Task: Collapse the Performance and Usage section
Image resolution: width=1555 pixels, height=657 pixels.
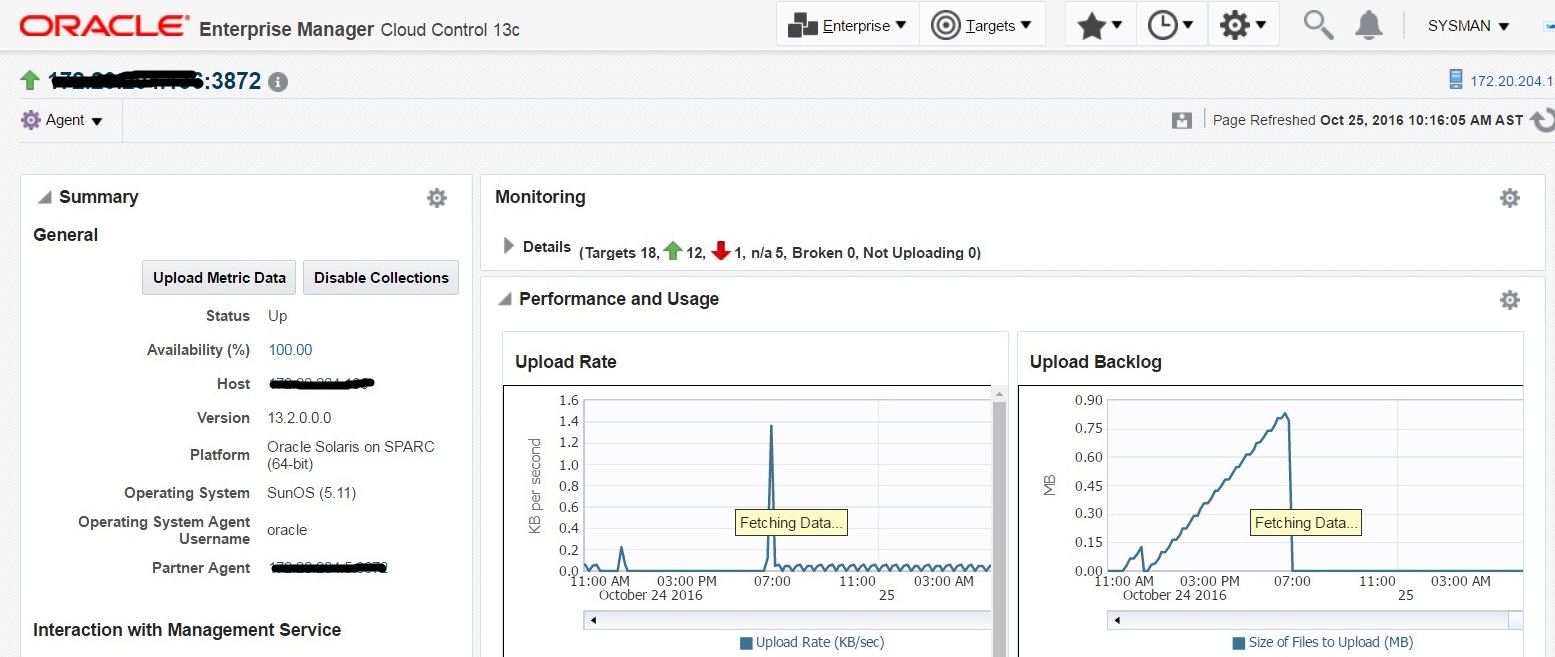Action: tap(505, 299)
